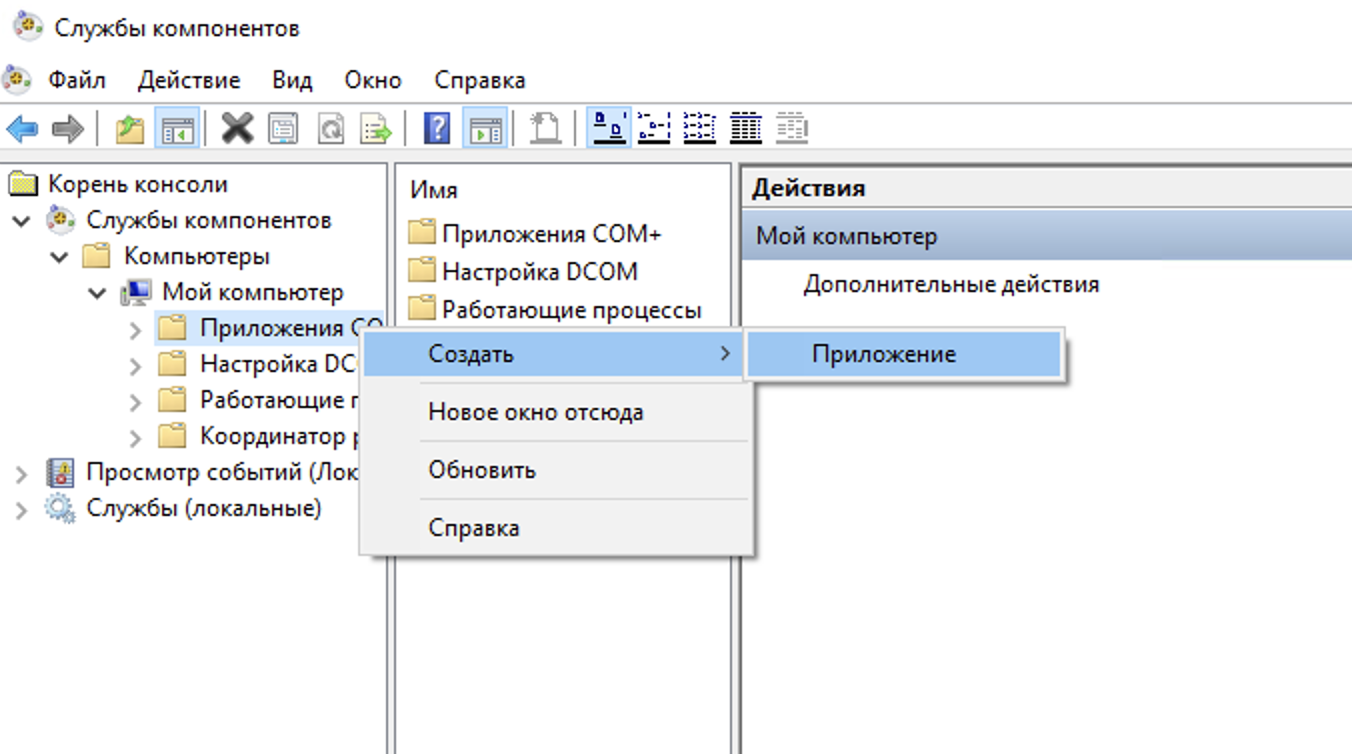The image size is (1352, 754).
Task: Expand the Приложения COM+ tree node
Action: point(136,329)
